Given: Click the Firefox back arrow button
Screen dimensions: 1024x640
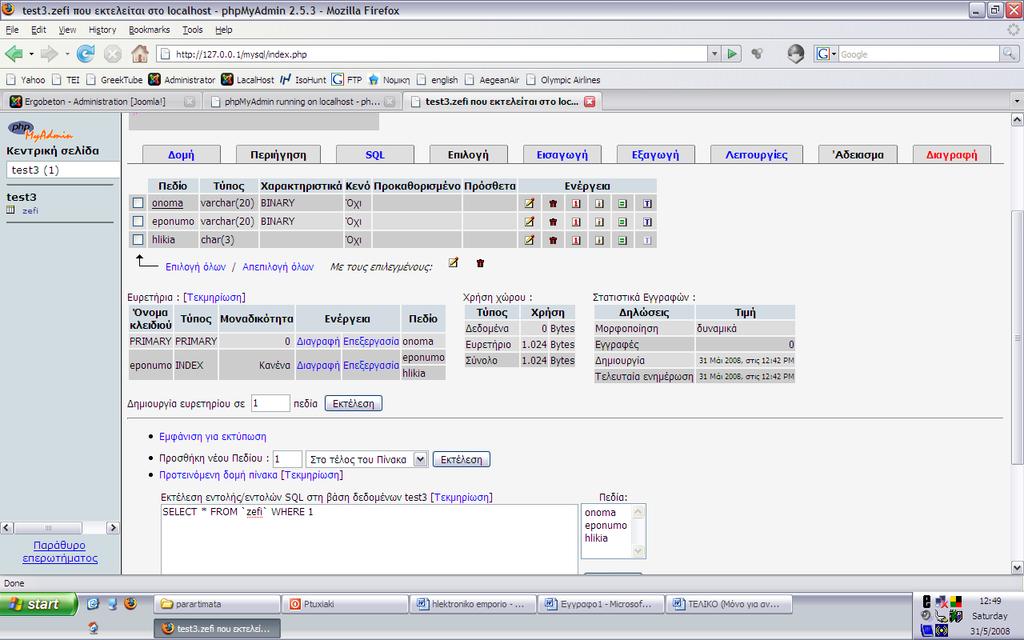Looking at the screenshot, I should click(x=14, y=54).
